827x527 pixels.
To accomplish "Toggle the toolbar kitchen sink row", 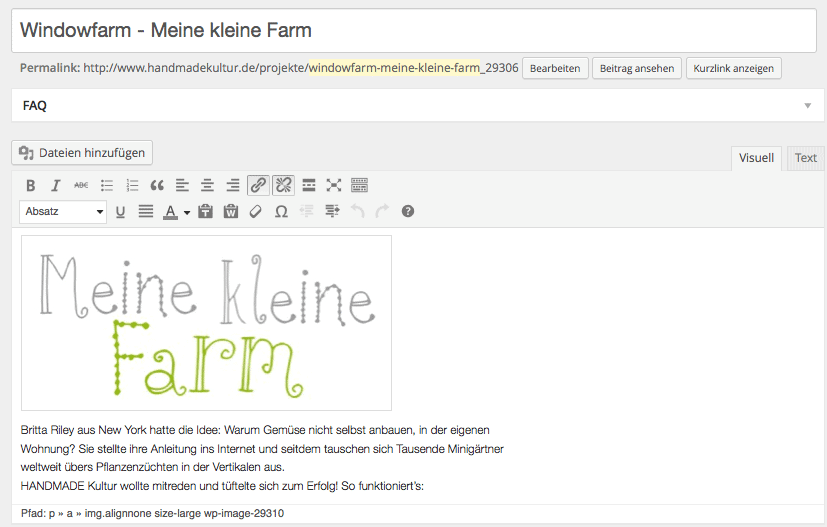I will click(359, 185).
